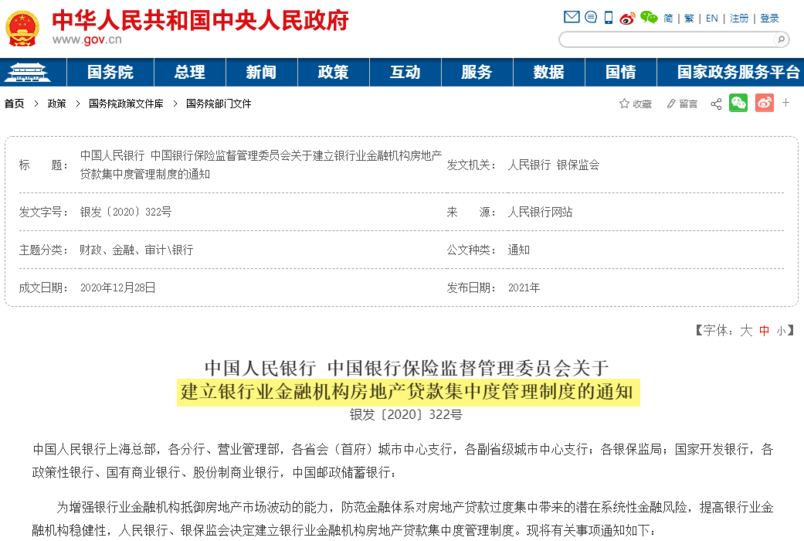Open the 国情 menu
This screenshot has height=541, width=804.
coord(620,72)
